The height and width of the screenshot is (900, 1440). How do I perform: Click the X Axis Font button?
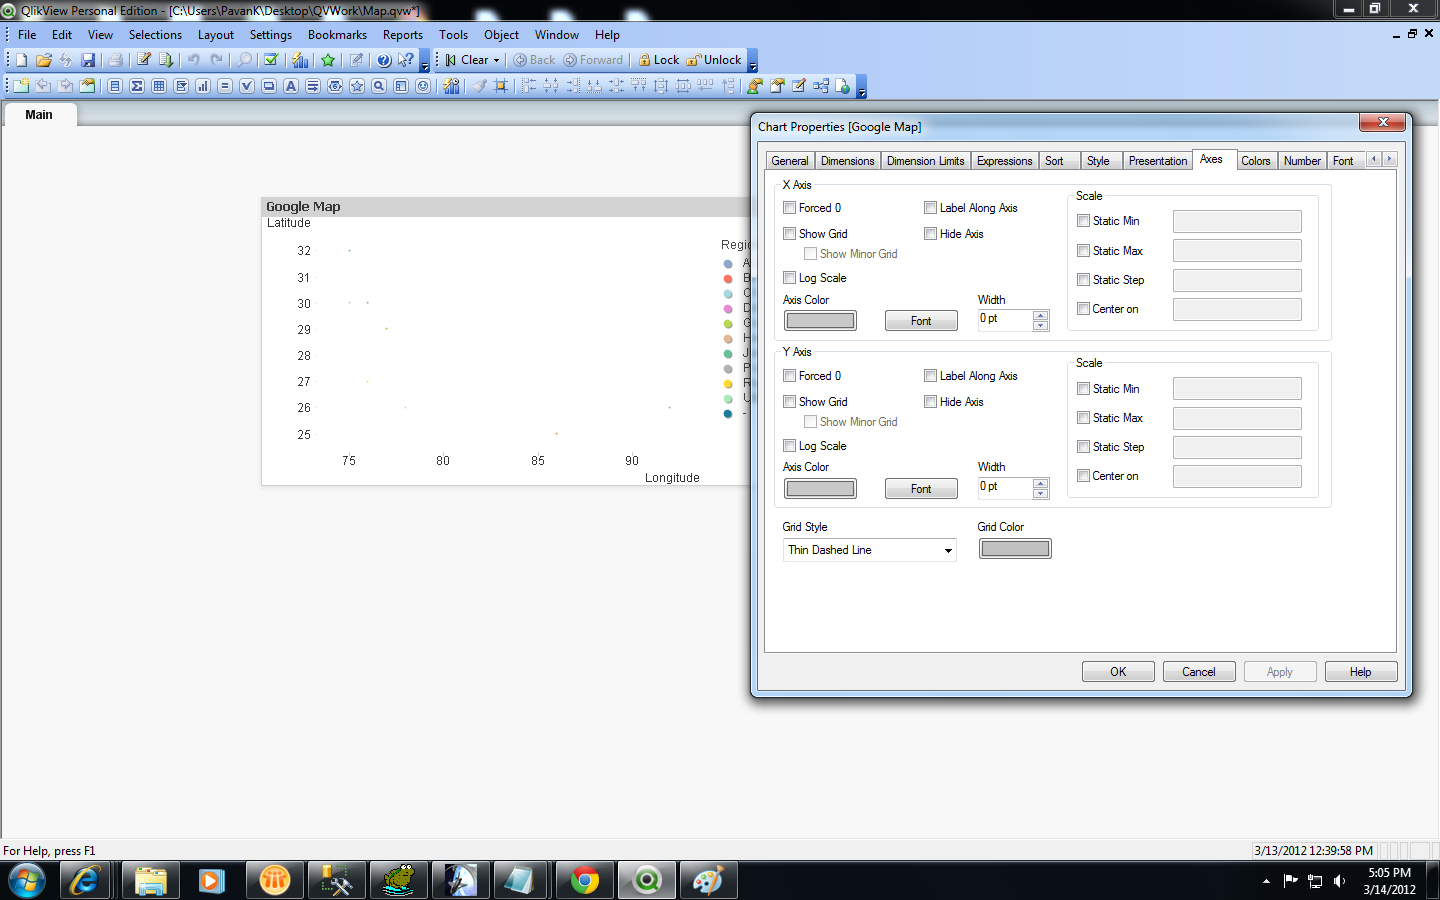(921, 321)
